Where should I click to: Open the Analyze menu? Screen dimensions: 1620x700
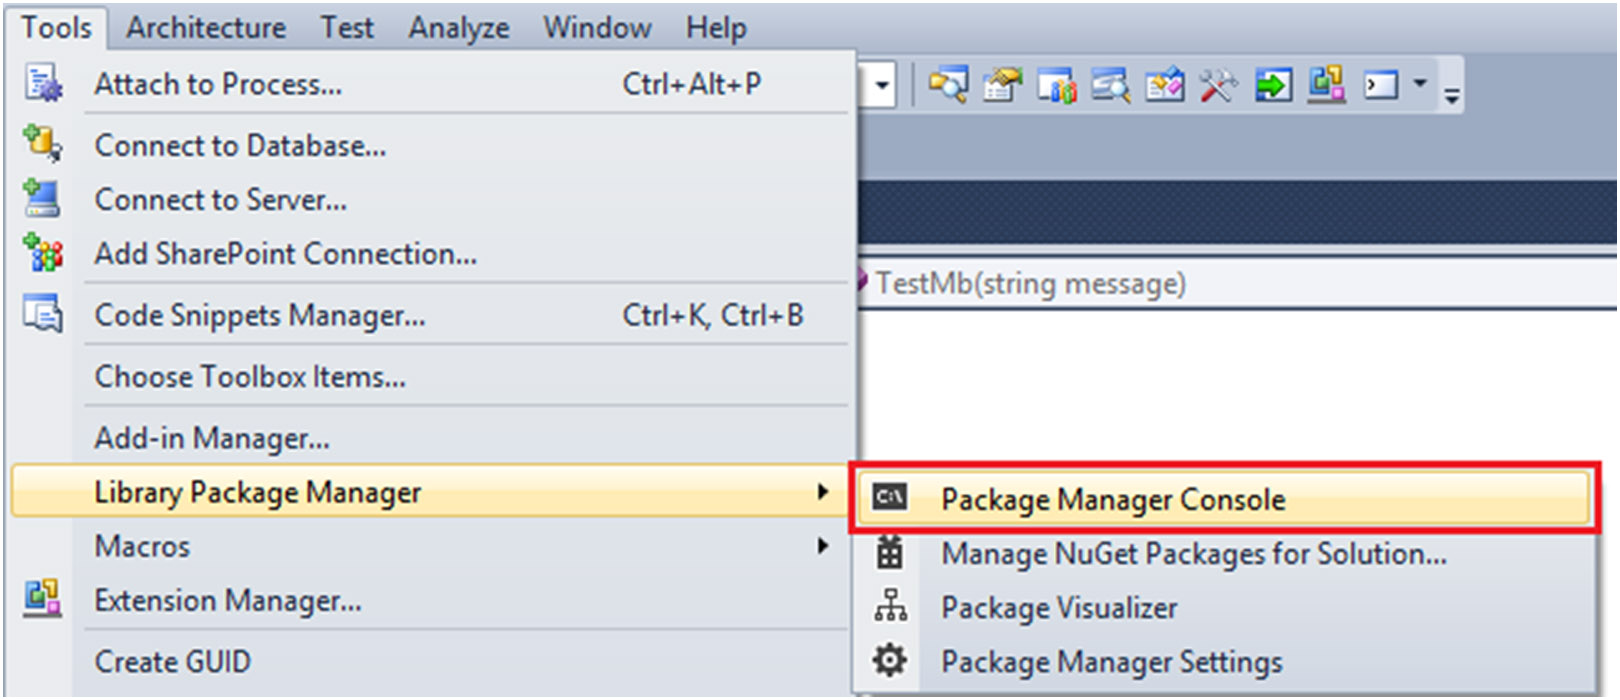click(458, 28)
